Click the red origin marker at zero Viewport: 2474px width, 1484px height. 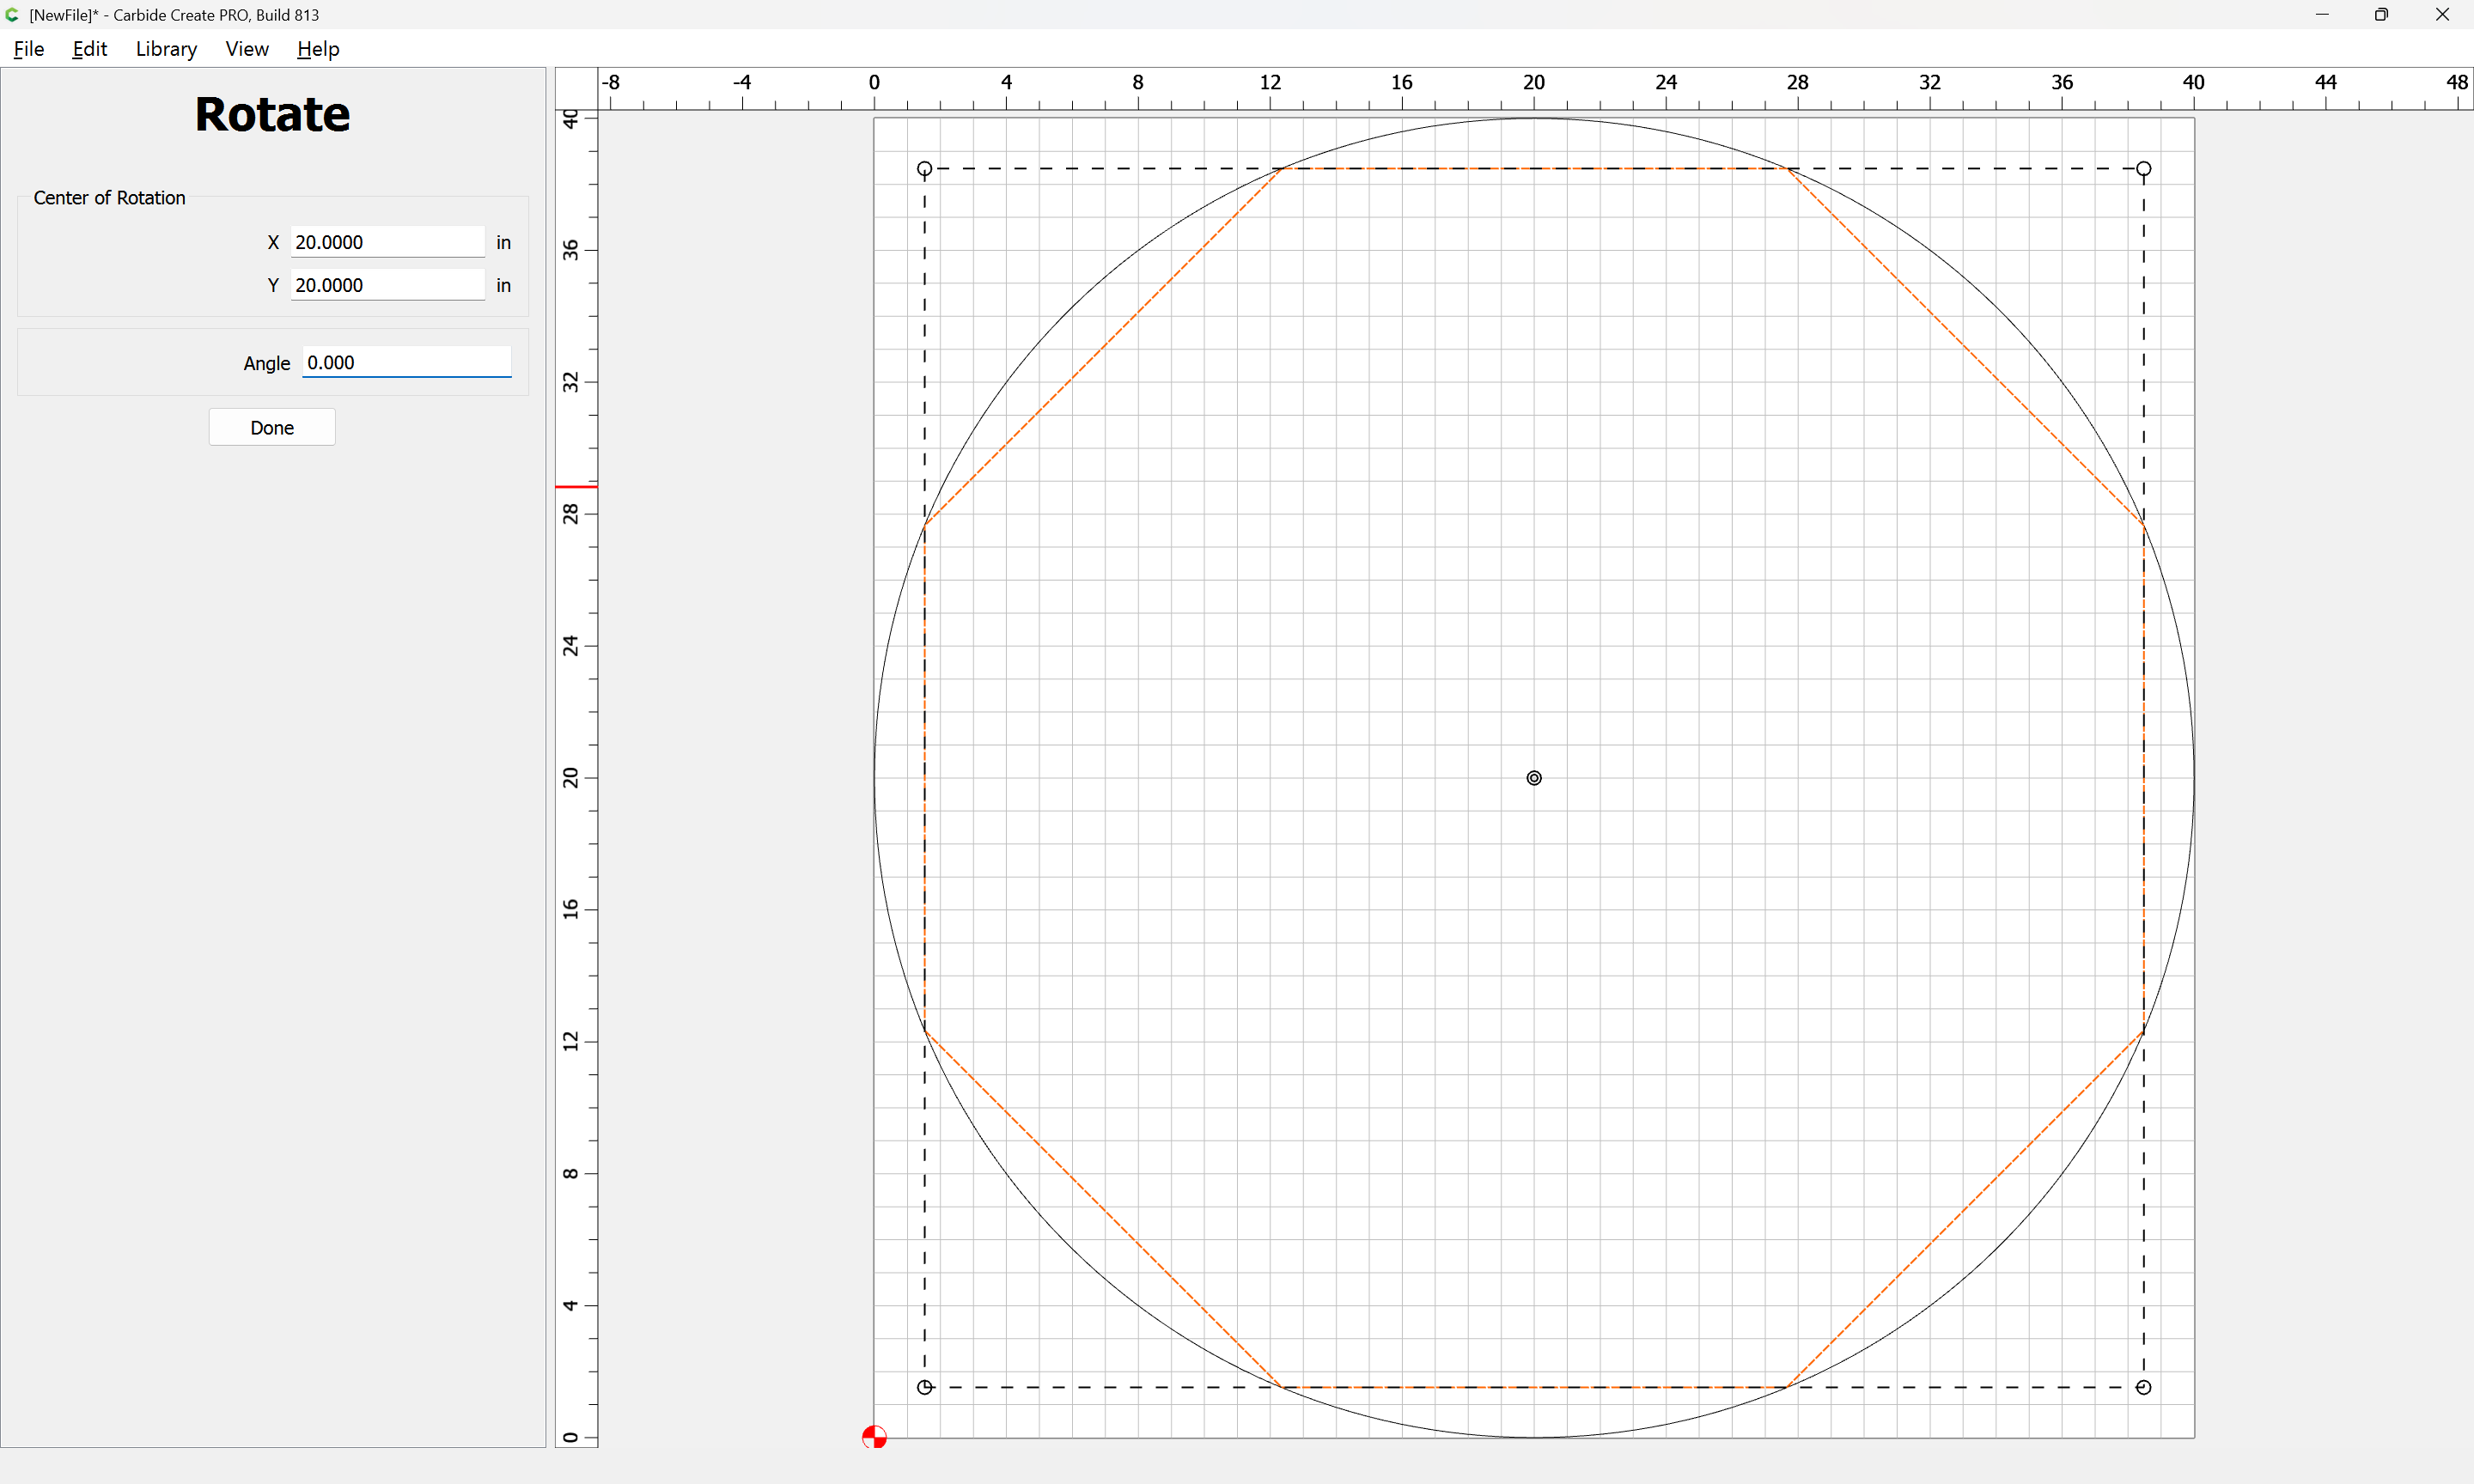coord(874,1437)
